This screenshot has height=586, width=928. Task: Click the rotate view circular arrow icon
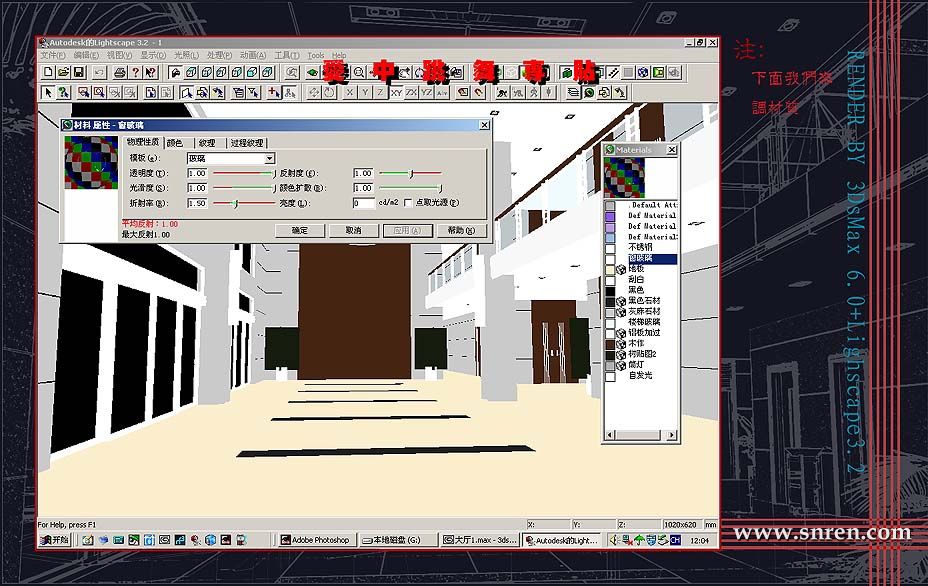(x=329, y=92)
